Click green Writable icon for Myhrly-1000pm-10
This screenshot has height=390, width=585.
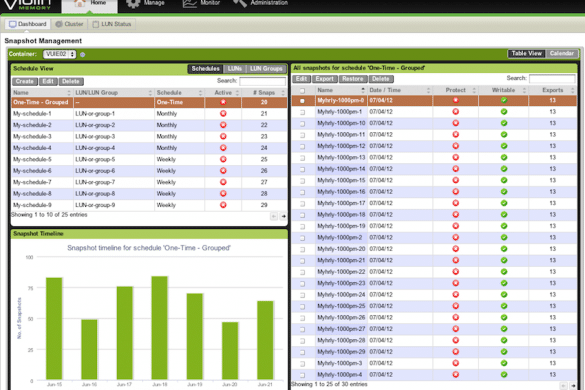504,123
